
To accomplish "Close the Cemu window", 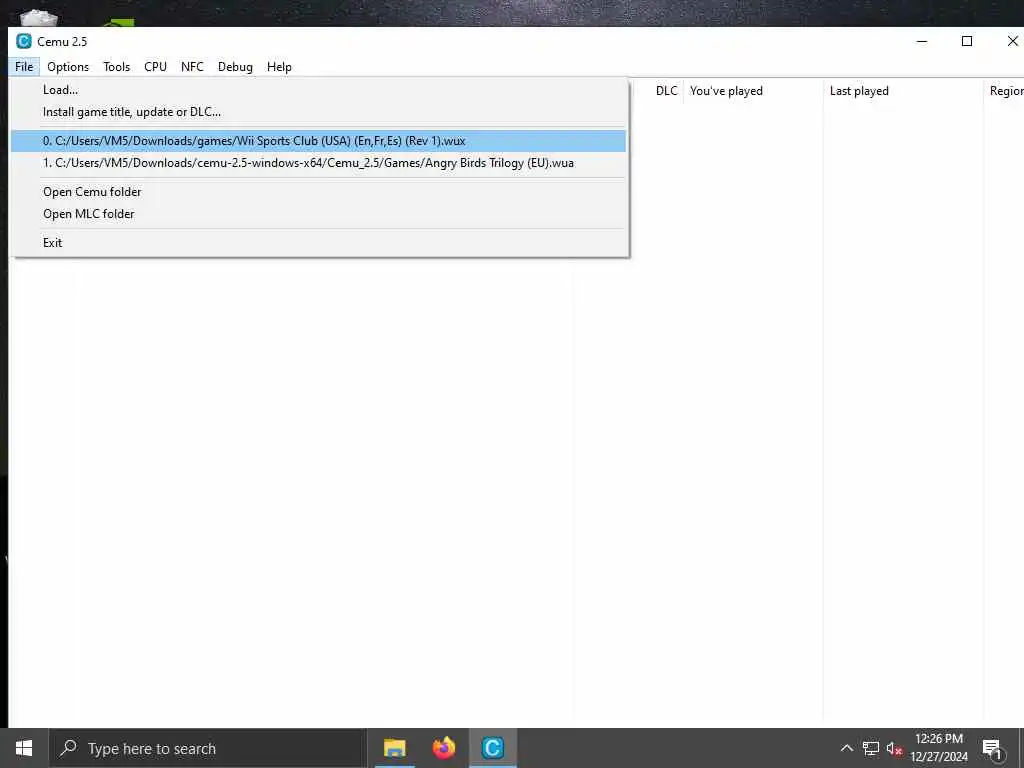I will click(1012, 41).
